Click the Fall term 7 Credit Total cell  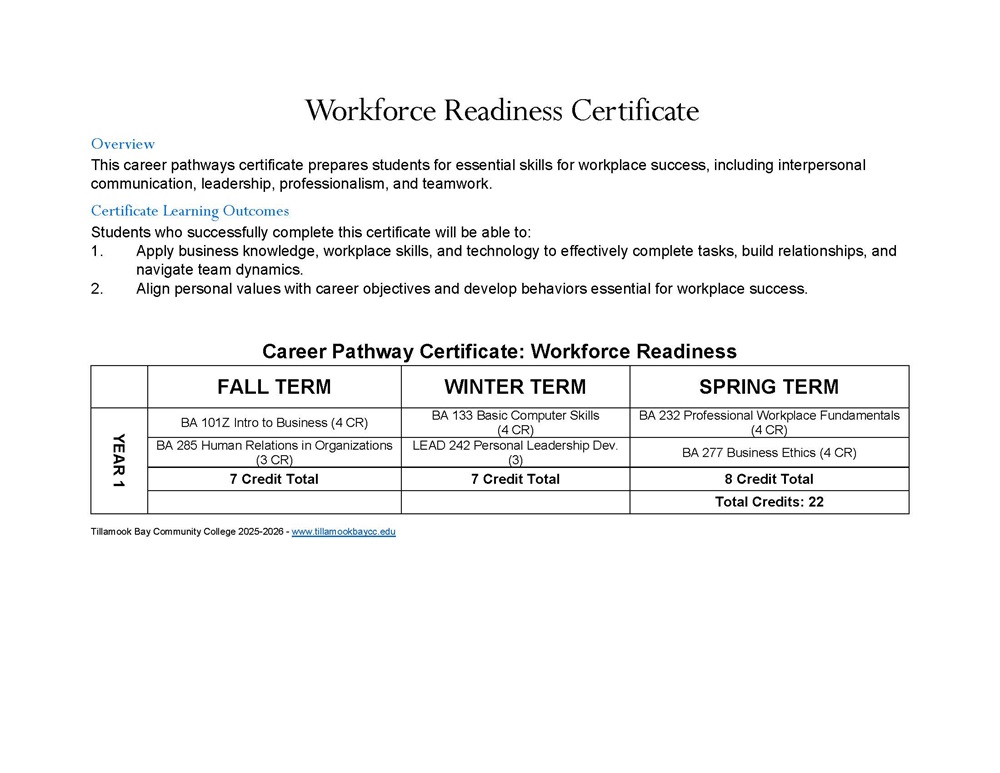(274, 479)
